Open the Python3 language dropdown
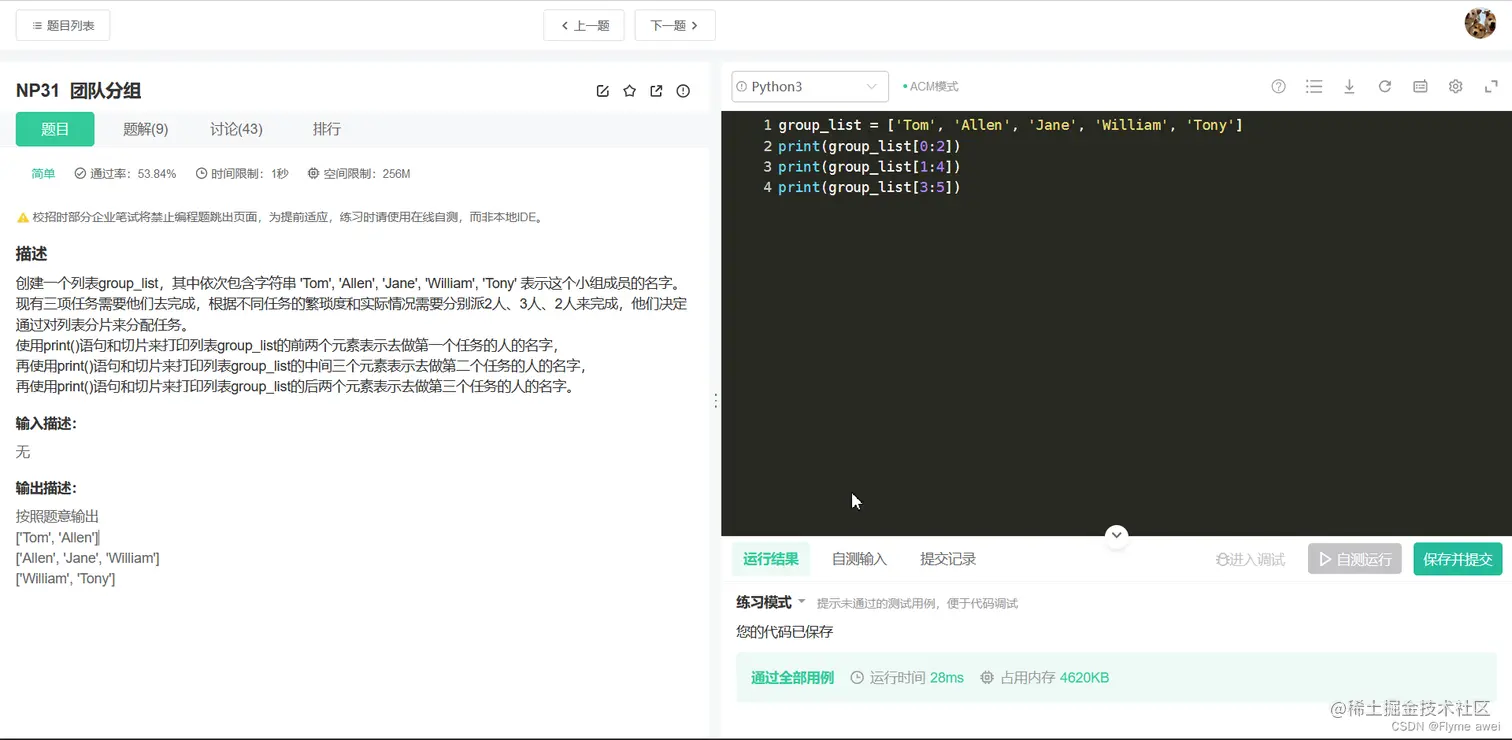The width and height of the screenshot is (1512, 740). [x=809, y=86]
